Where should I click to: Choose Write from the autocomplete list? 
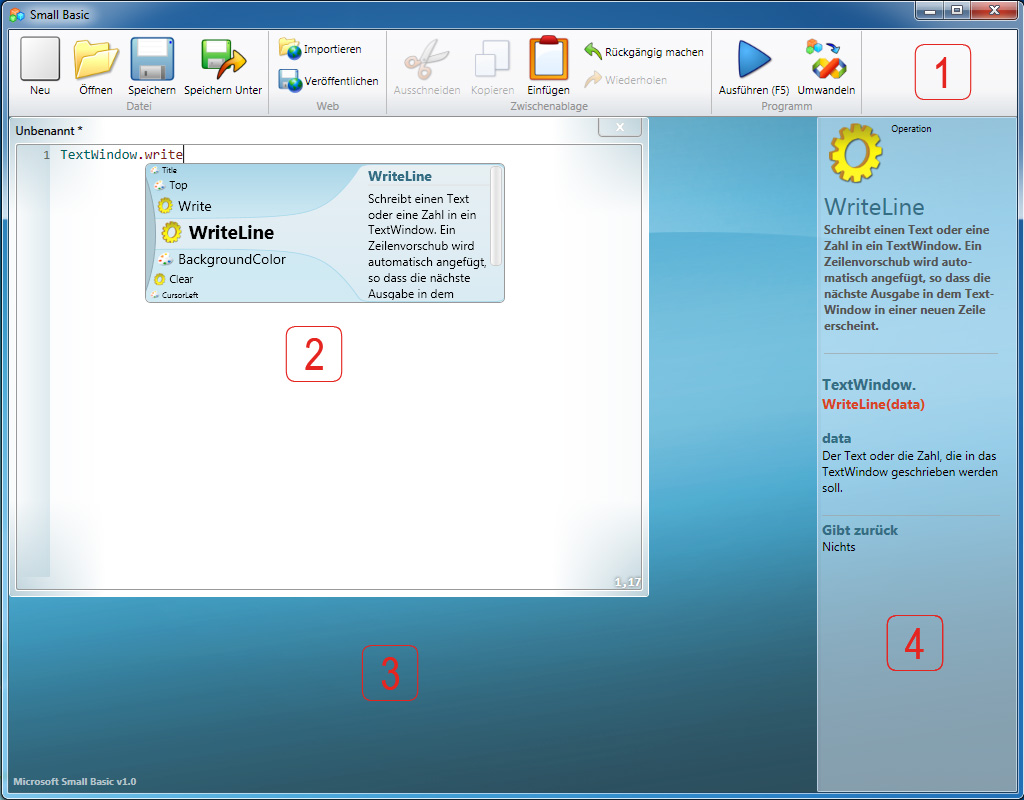click(x=194, y=206)
